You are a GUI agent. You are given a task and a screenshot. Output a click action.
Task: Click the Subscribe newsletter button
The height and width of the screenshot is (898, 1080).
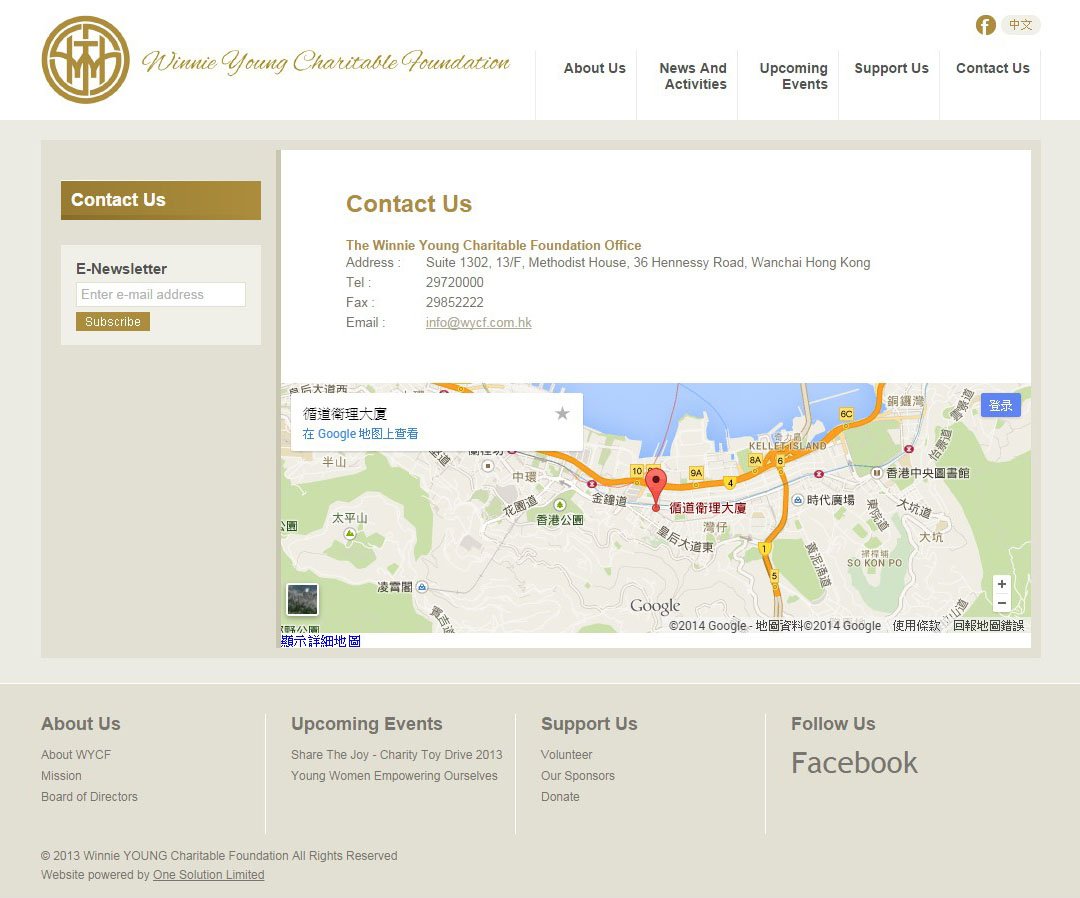113,322
